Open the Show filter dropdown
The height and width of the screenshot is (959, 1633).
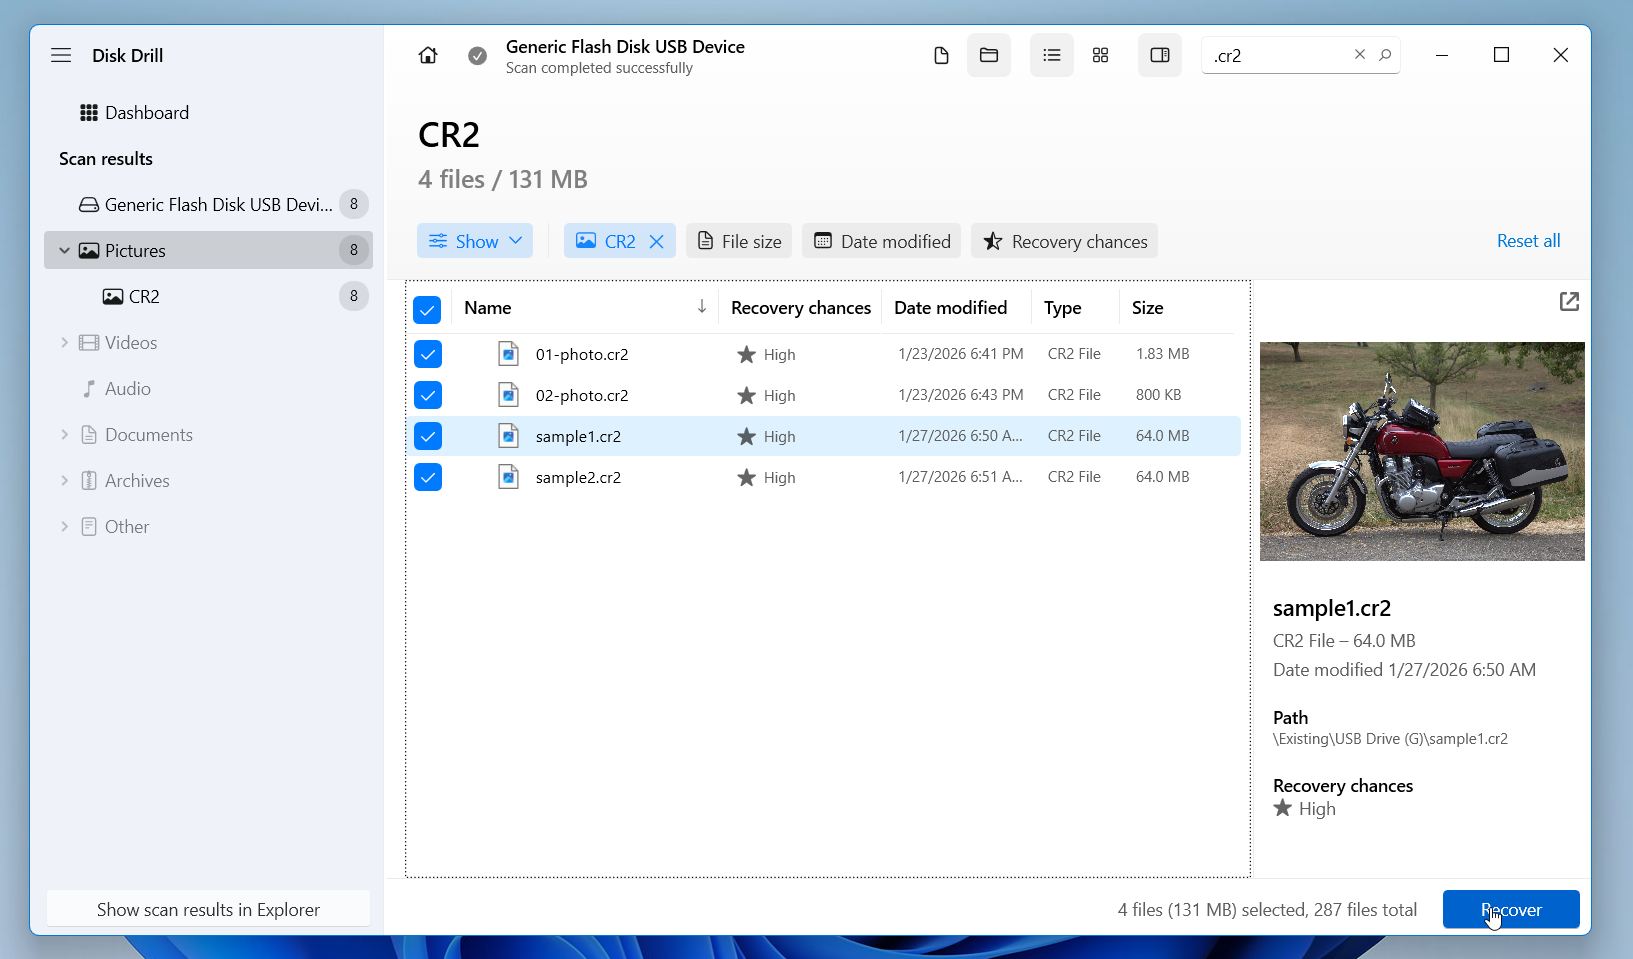click(475, 240)
